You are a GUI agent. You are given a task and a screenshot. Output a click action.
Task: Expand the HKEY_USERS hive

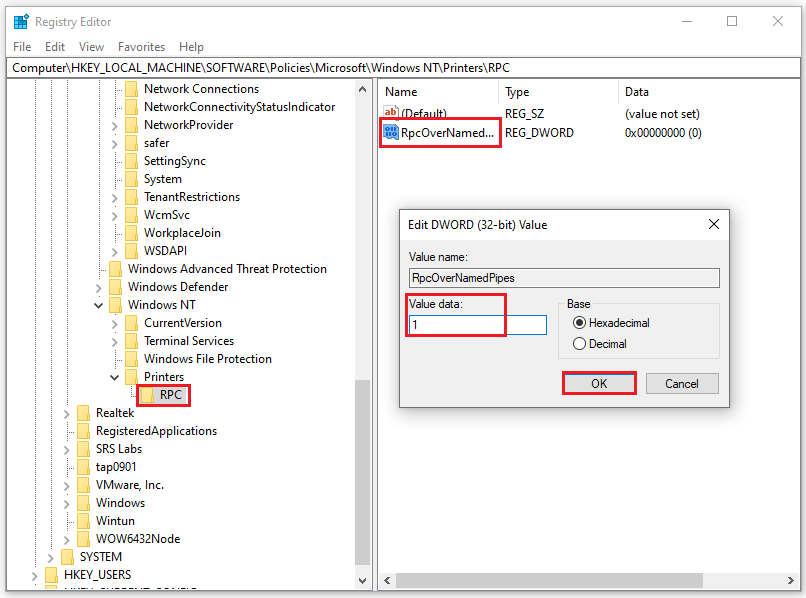pyautogui.click(x=34, y=576)
